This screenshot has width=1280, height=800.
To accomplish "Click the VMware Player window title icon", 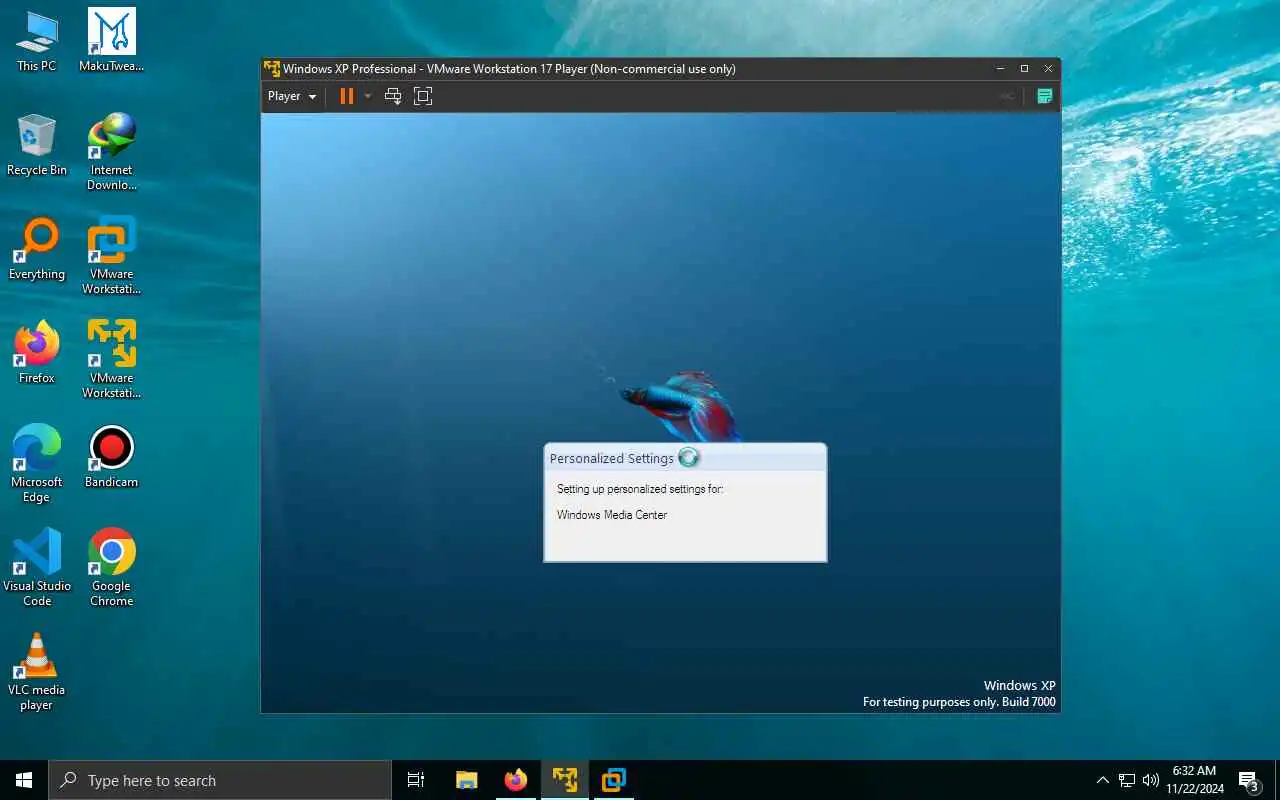I will click(271, 69).
